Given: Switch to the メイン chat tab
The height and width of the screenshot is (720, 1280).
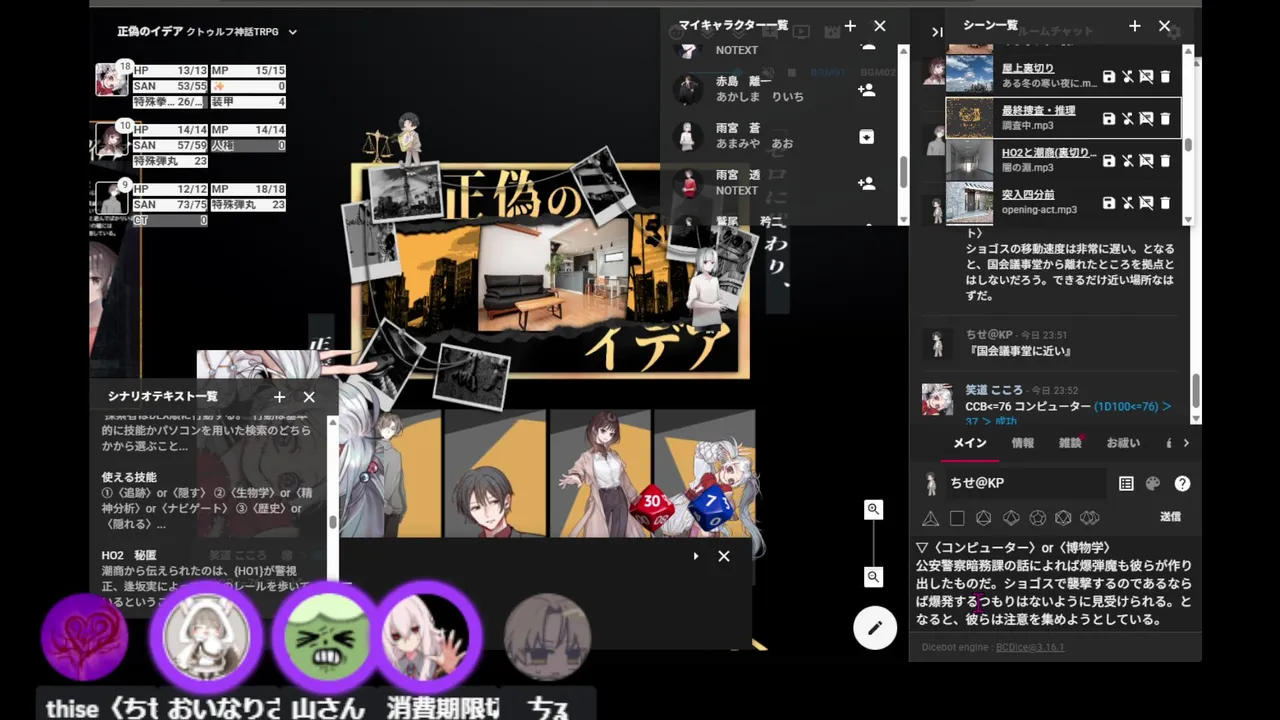Looking at the screenshot, I should pyautogui.click(x=969, y=443).
